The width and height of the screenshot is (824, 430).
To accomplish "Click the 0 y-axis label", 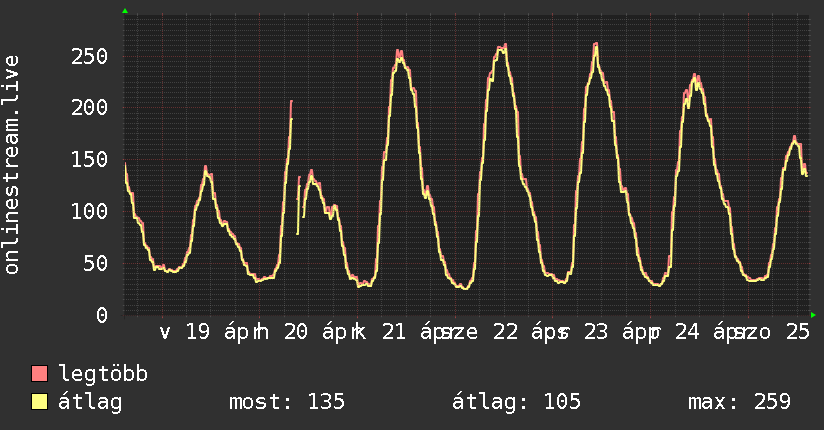I will pos(102,315).
